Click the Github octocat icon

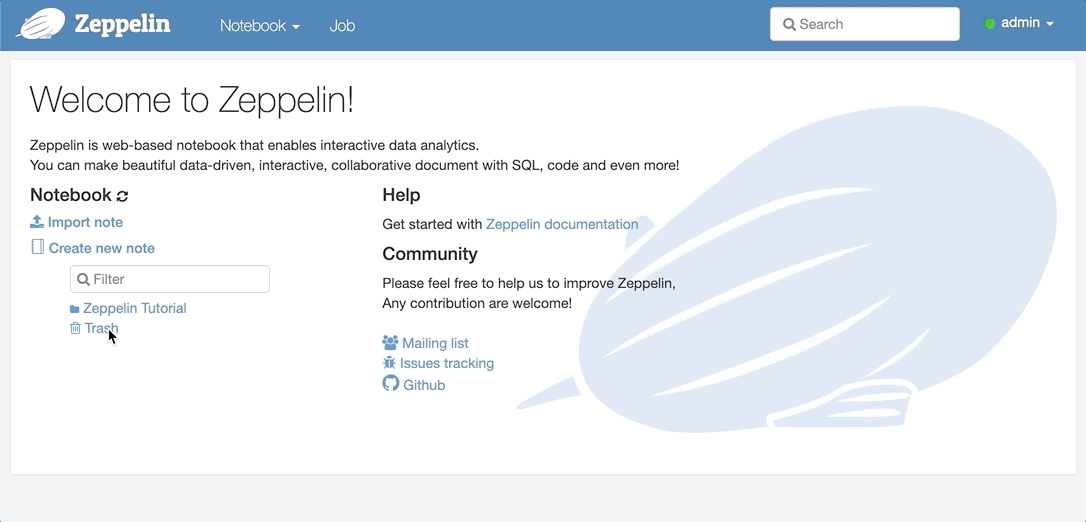click(391, 384)
